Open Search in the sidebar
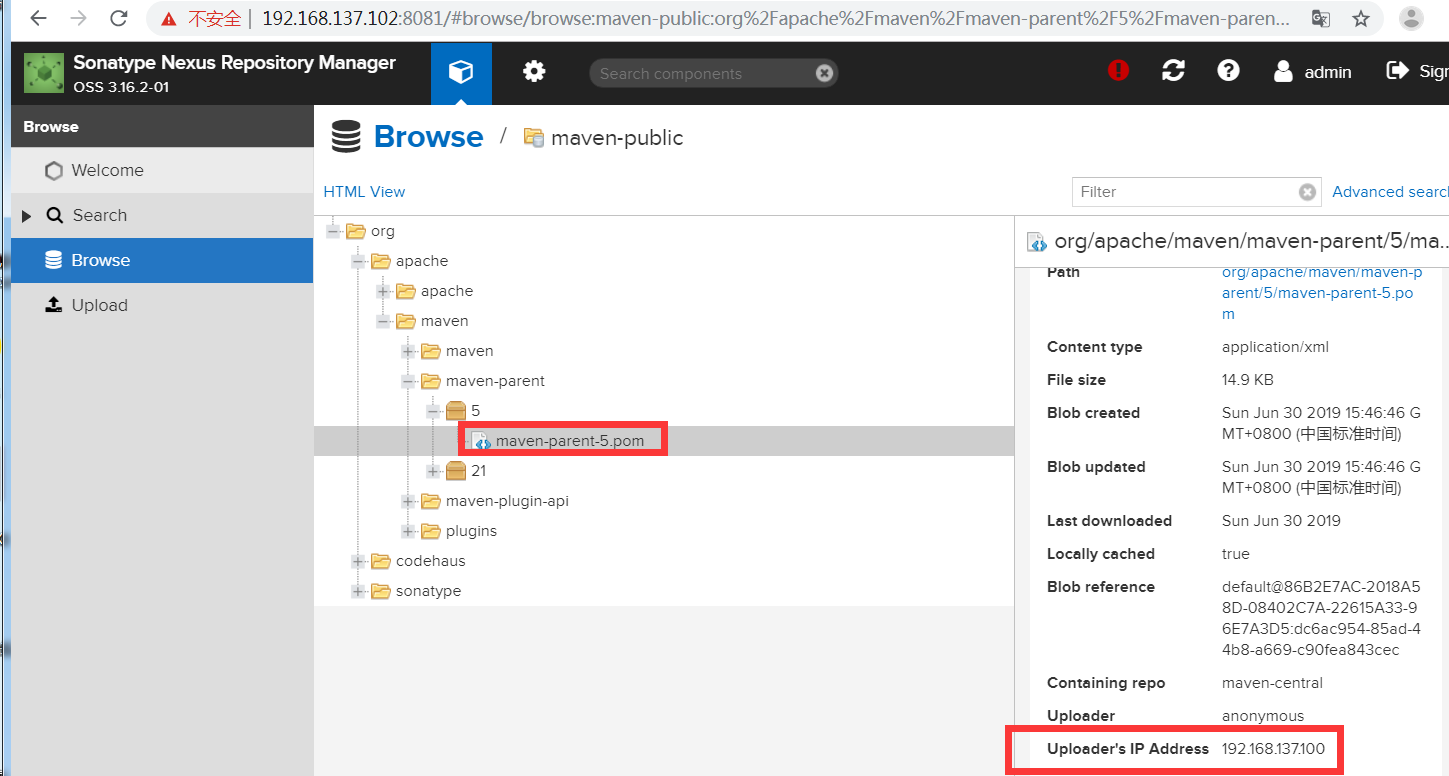Viewport: 1449px width, 776px height. (162, 215)
